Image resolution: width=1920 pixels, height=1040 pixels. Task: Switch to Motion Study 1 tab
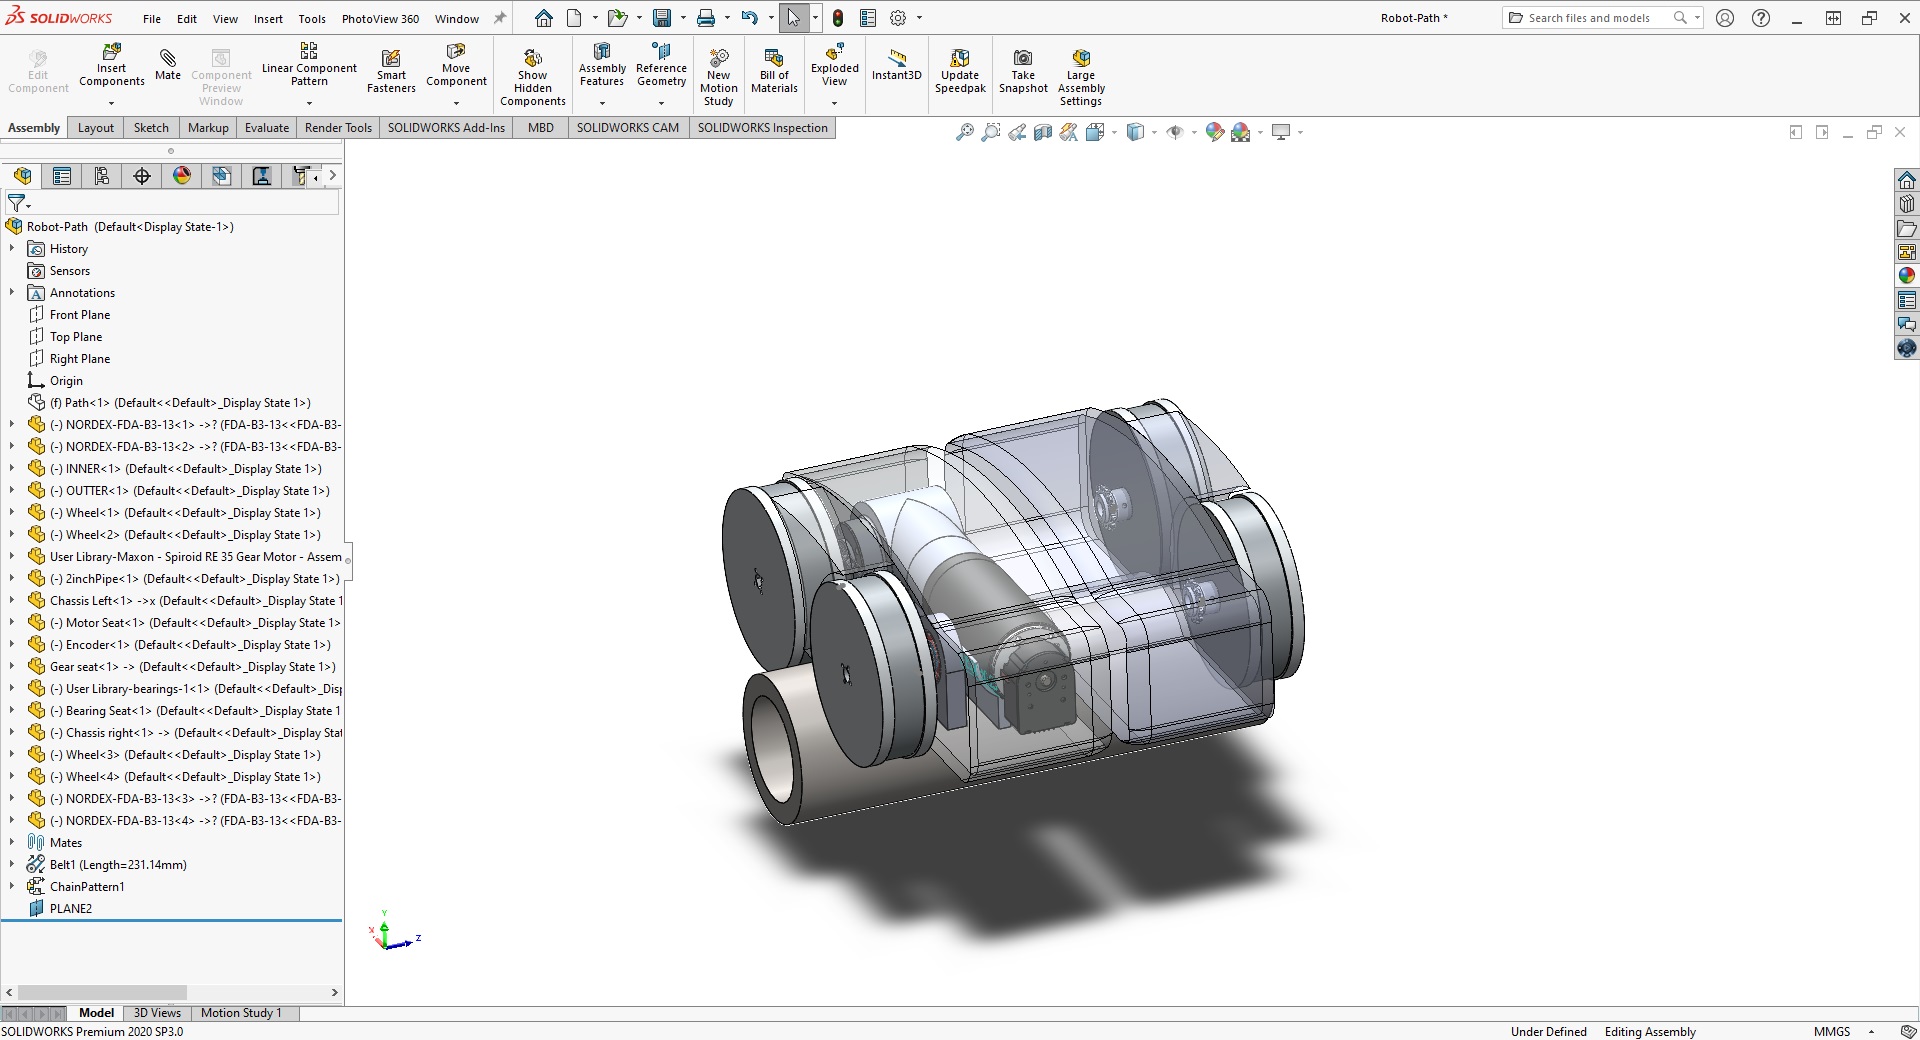(241, 1013)
